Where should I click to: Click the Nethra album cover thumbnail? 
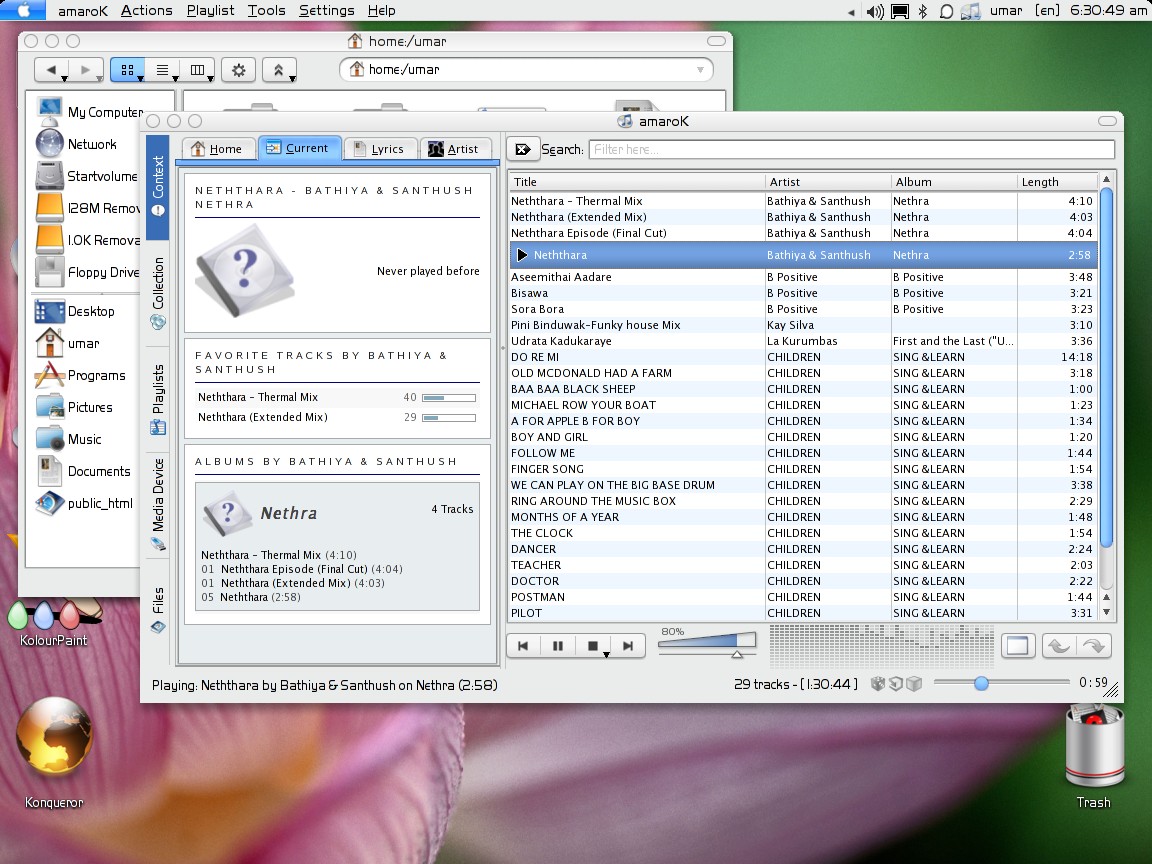227,513
